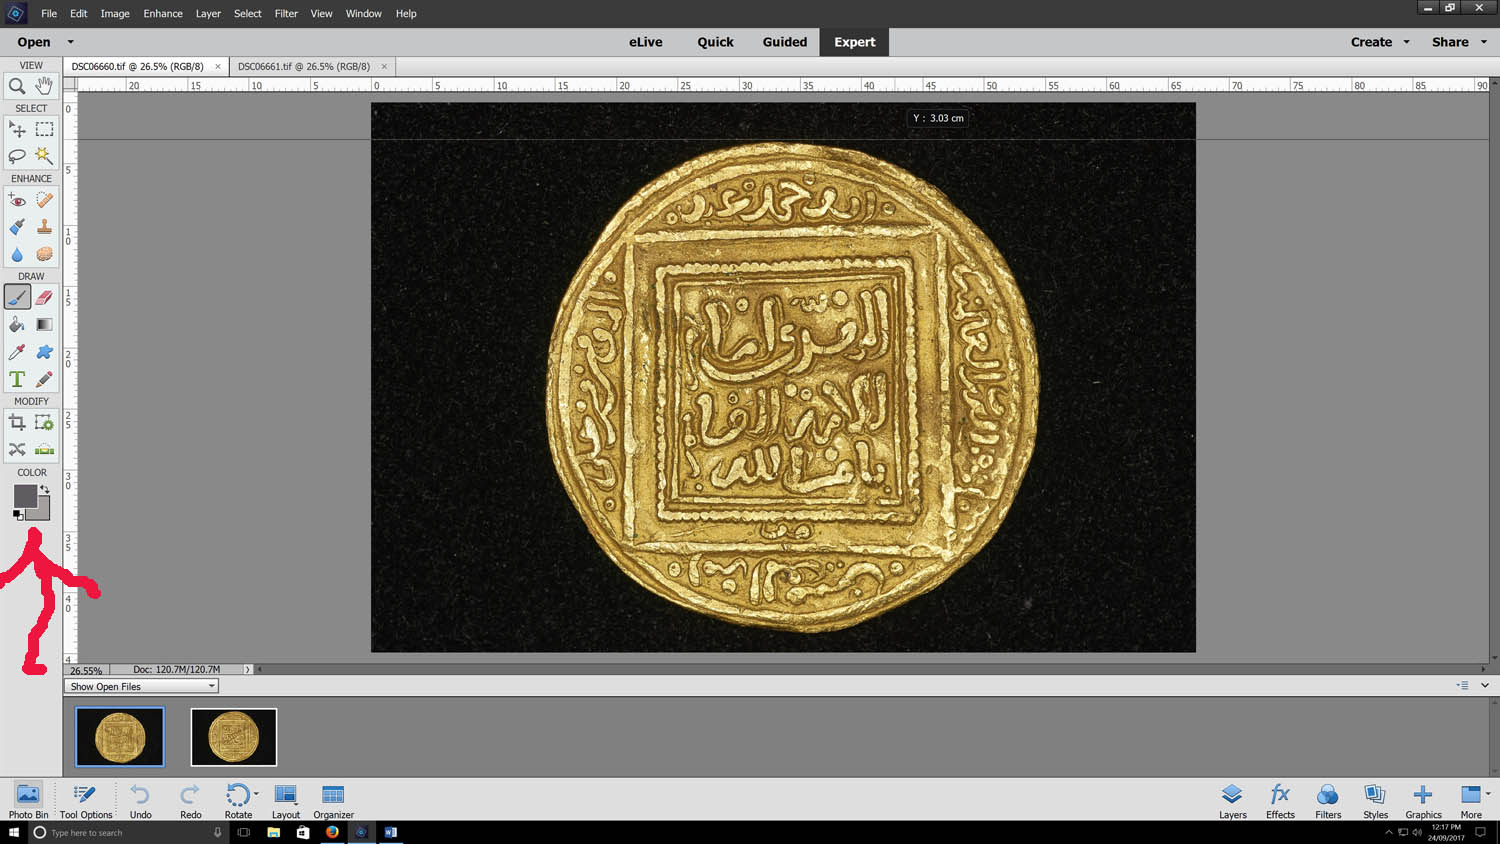Select the Red Eye Removal tool

[x=17, y=200]
